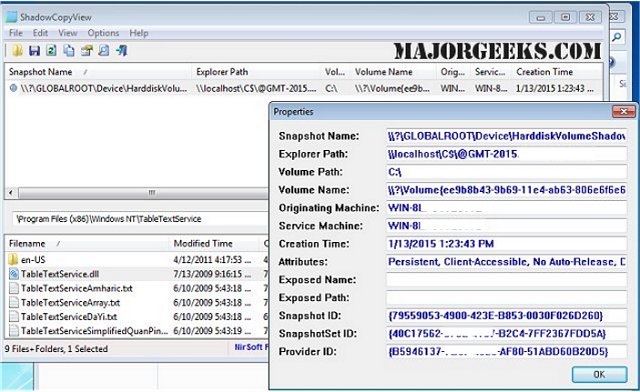The image size is (640, 392).
Task: Select the TableTextServiceSimplifiedQuanPin filename
Action: click(x=94, y=331)
